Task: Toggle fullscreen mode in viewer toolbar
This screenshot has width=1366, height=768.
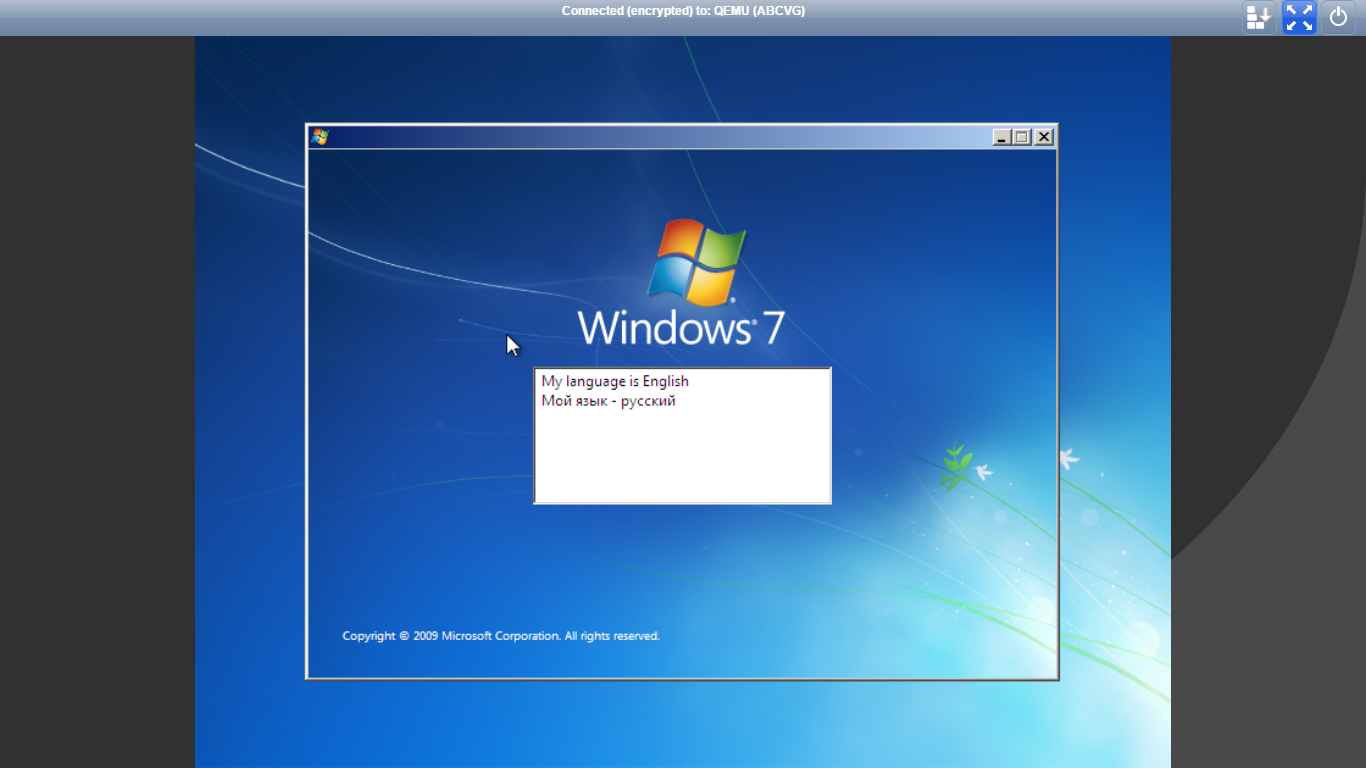Action: pyautogui.click(x=1299, y=17)
